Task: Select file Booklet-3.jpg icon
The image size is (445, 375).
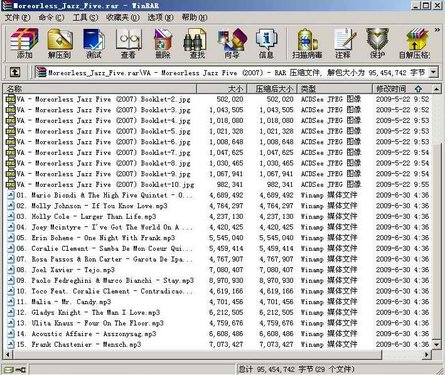Action: pos(11,110)
